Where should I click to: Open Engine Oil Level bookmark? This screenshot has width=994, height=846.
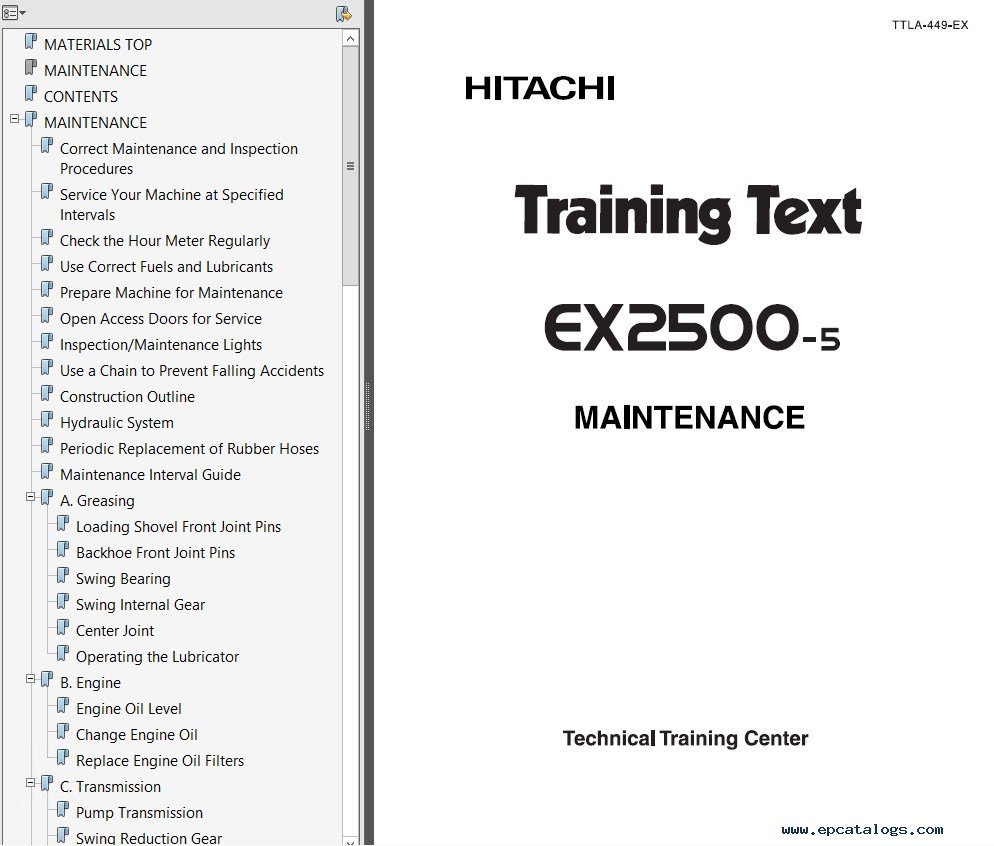[x=129, y=708]
